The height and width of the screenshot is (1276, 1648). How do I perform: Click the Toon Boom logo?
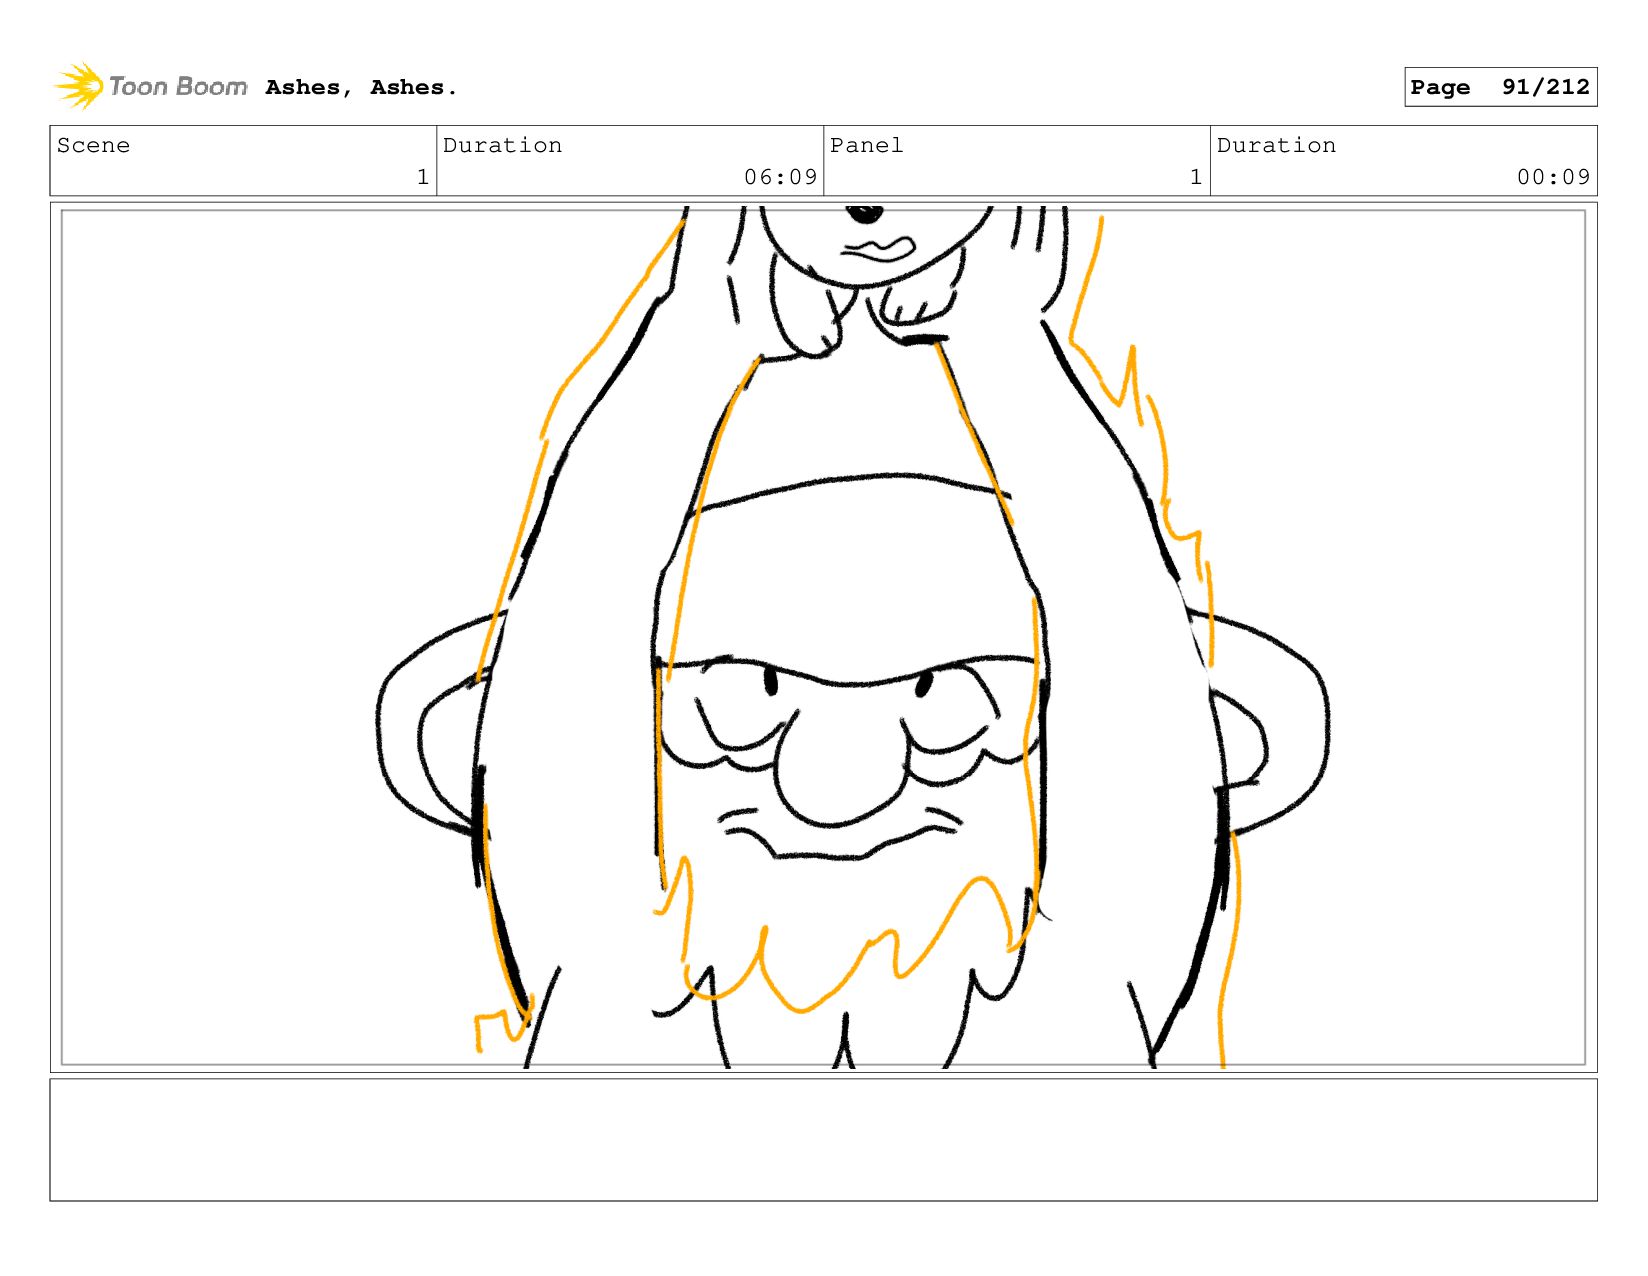(150, 87)
